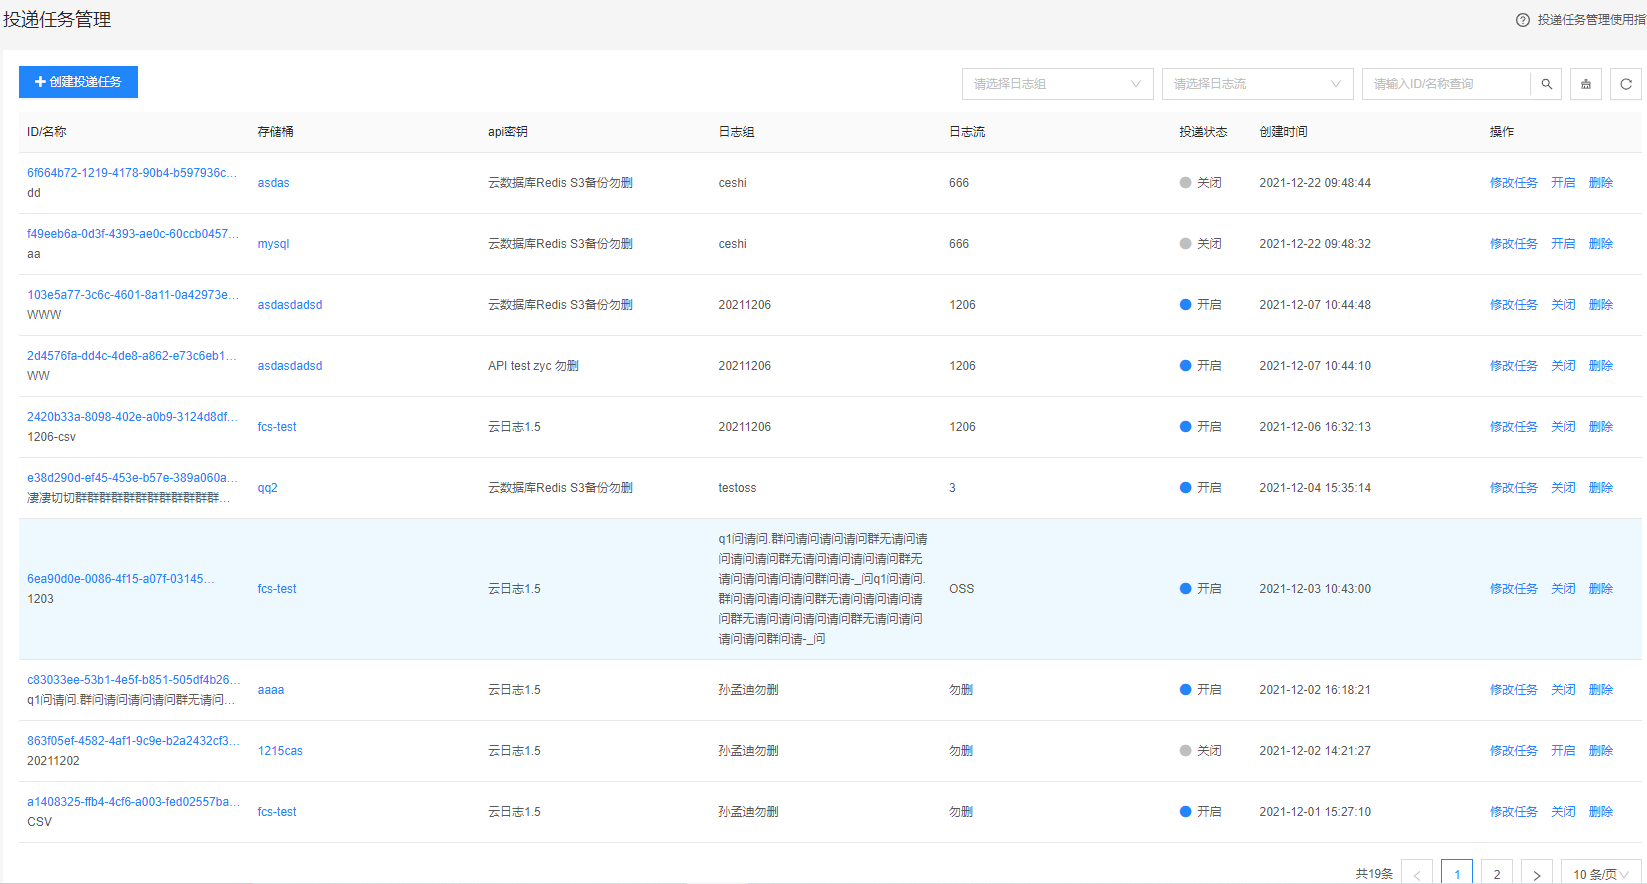This screenshot has height=884, width=1647.
Task: Open bucket link aaaa
Action: pyautogui.click(x=270, y=690)
